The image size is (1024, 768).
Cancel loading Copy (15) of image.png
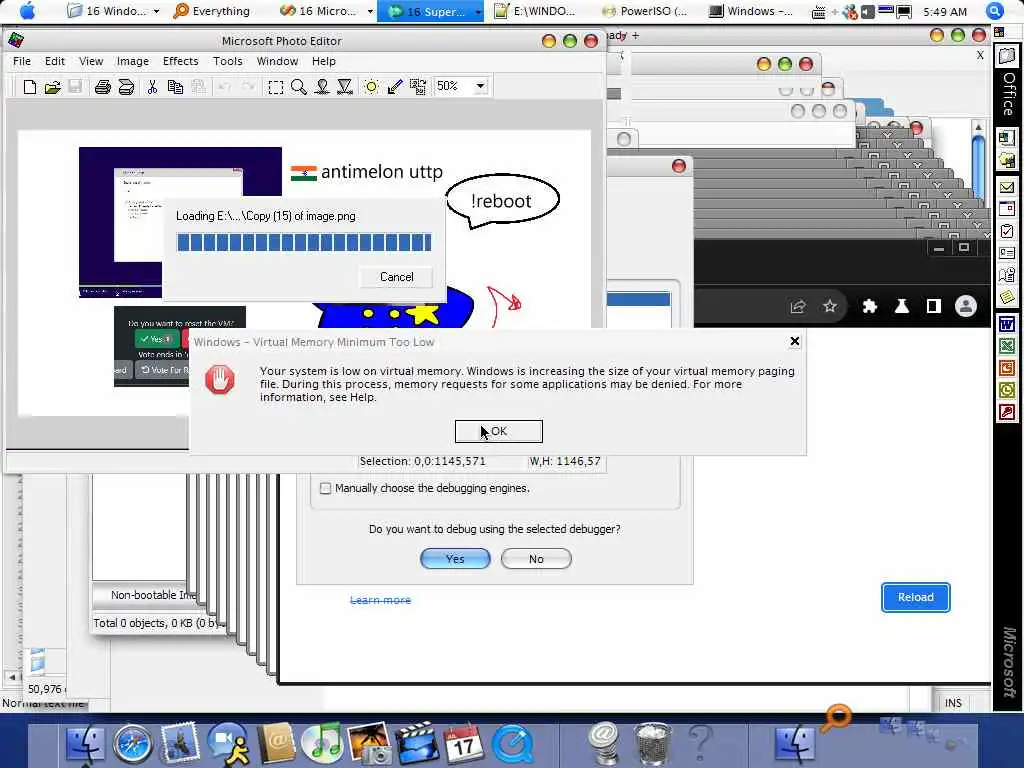click(x=396, y=277)
